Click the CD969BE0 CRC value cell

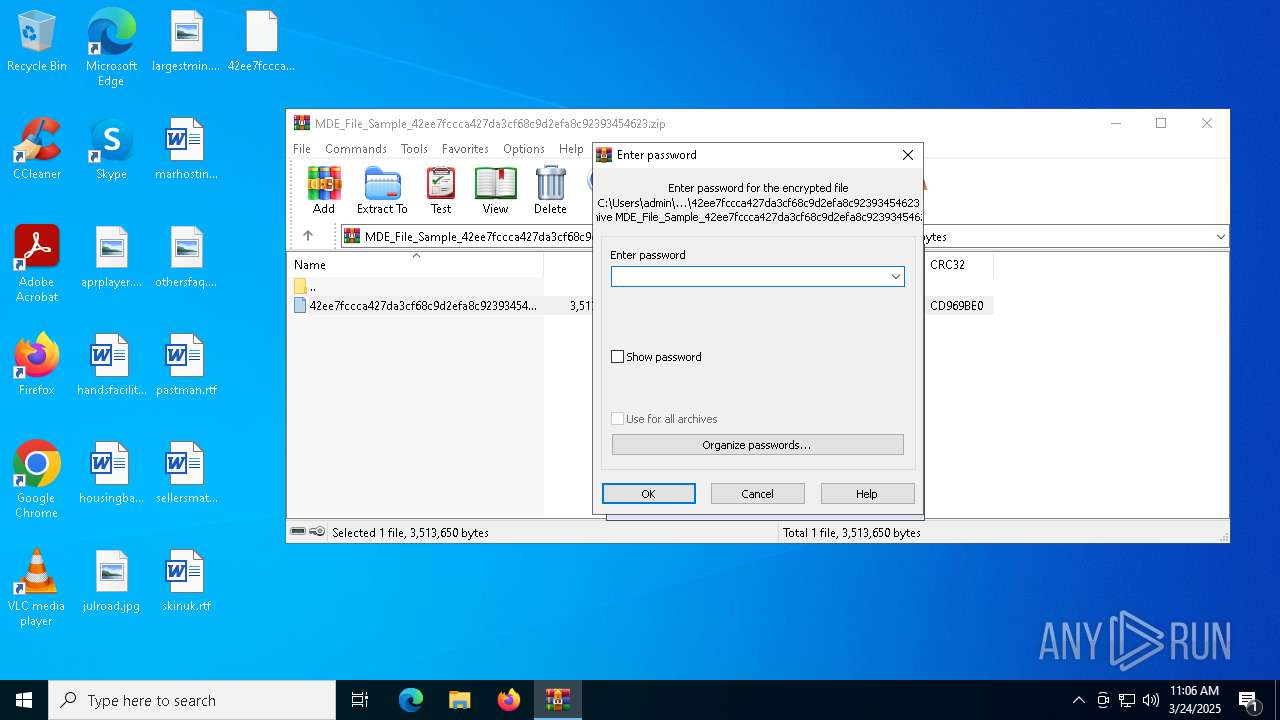pyautogui.click(x=957, y=306)
